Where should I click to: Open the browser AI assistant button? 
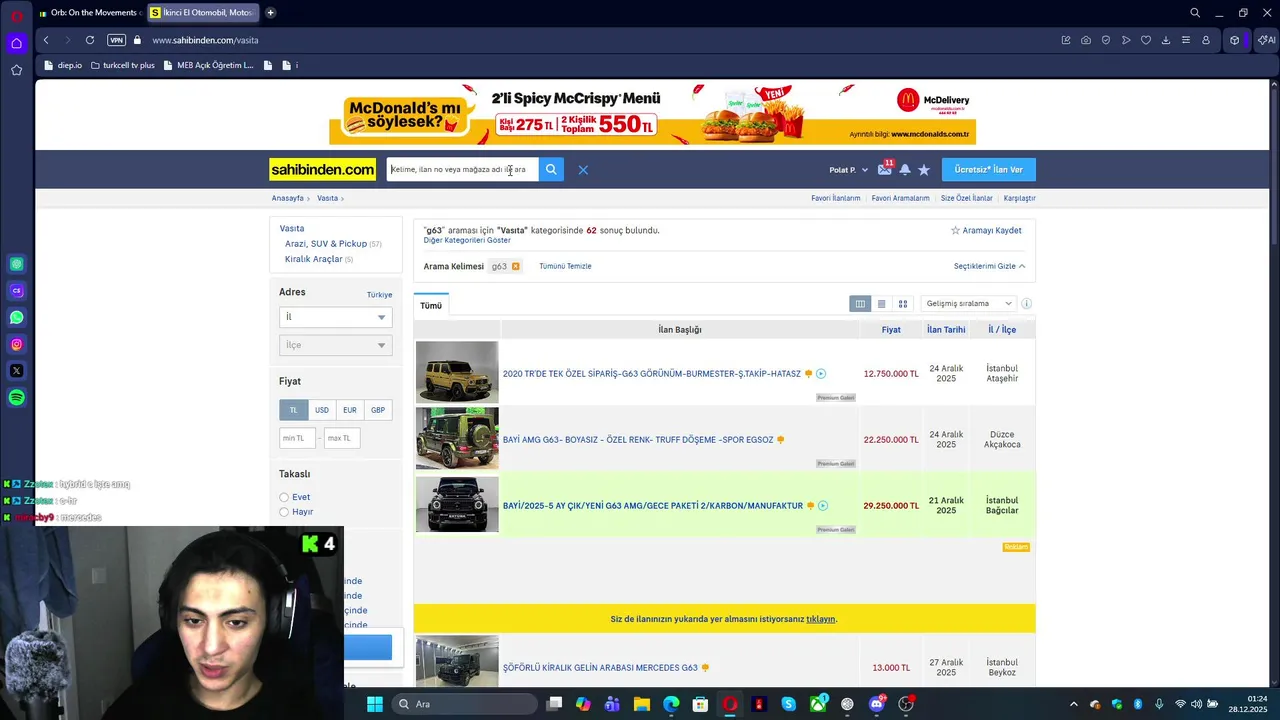pos(1266,40)
